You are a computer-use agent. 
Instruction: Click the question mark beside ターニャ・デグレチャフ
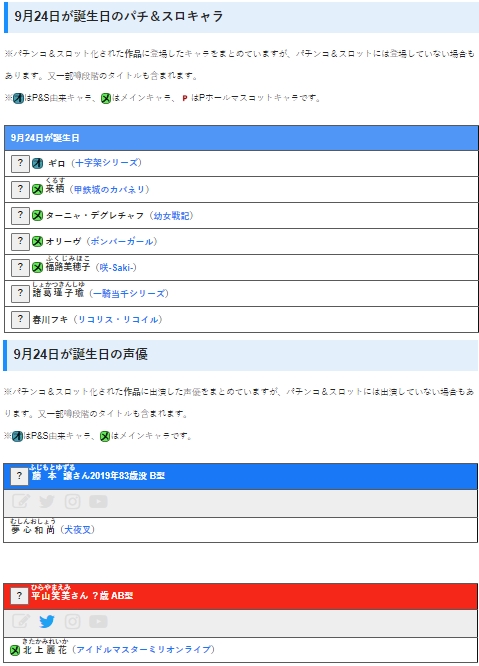click(x=20, y=215)
